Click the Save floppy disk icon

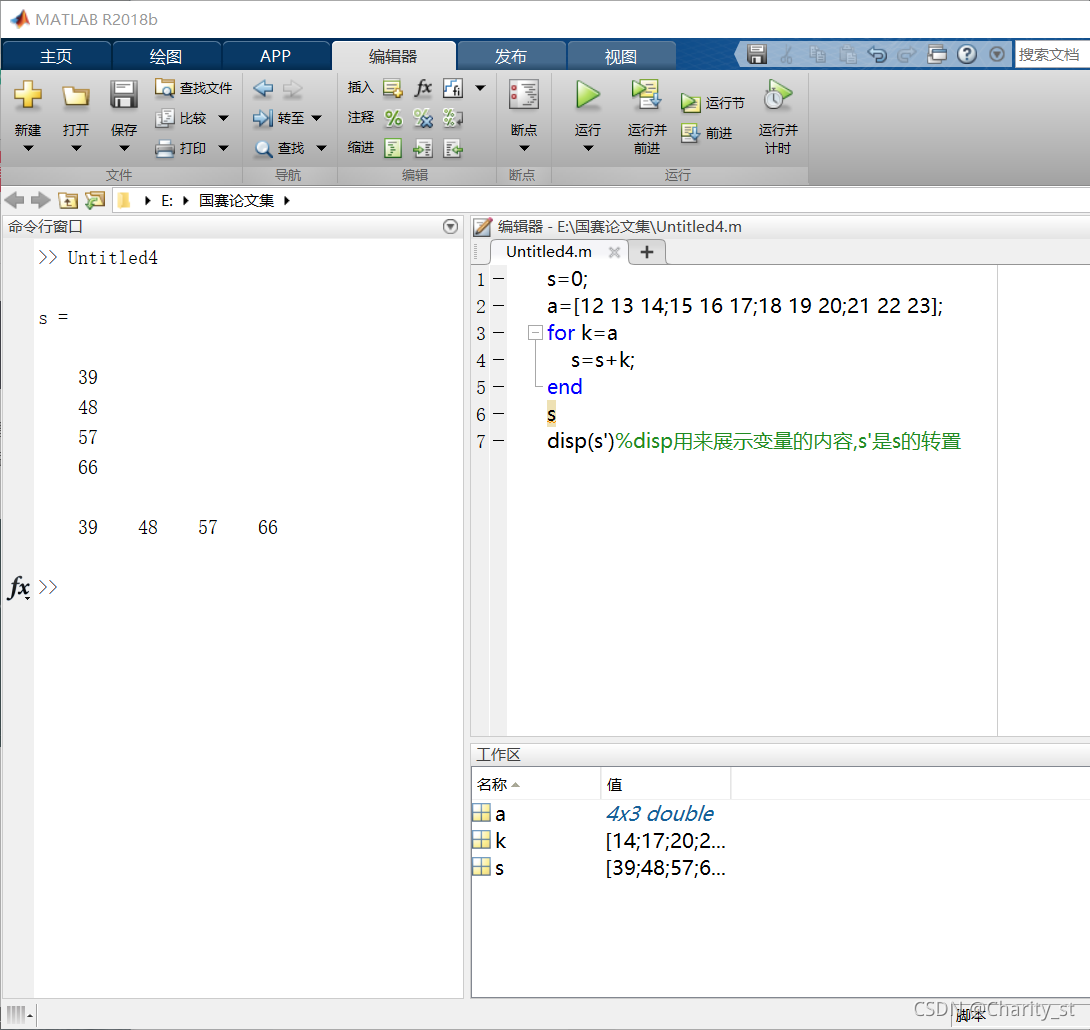coord(124,96)
